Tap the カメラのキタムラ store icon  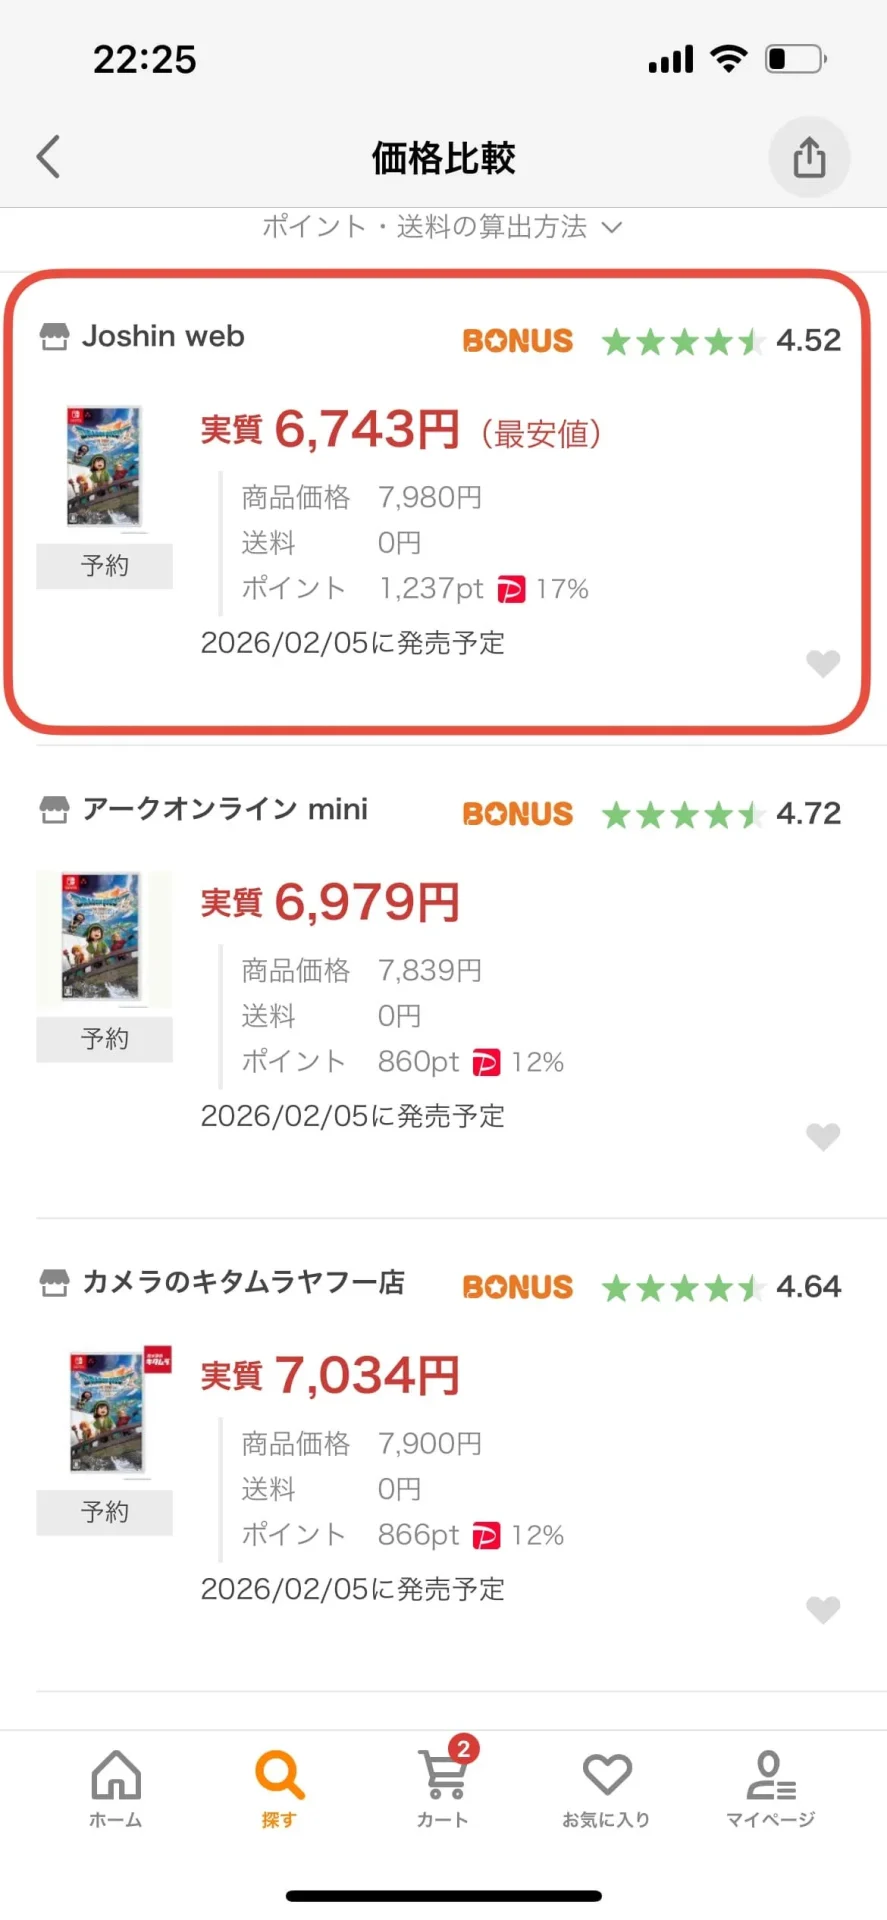click(54, 1283)
